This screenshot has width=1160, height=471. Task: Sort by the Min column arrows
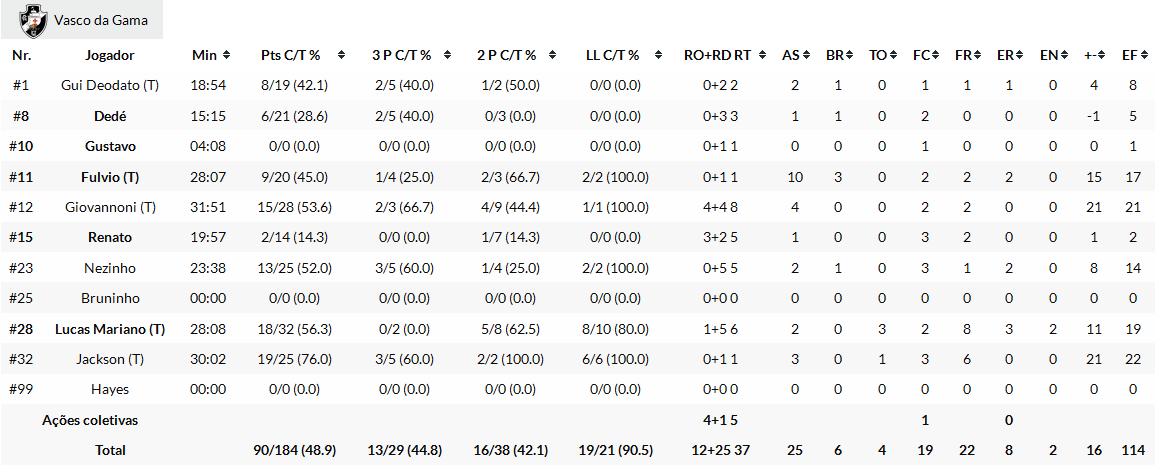(226, 55)
